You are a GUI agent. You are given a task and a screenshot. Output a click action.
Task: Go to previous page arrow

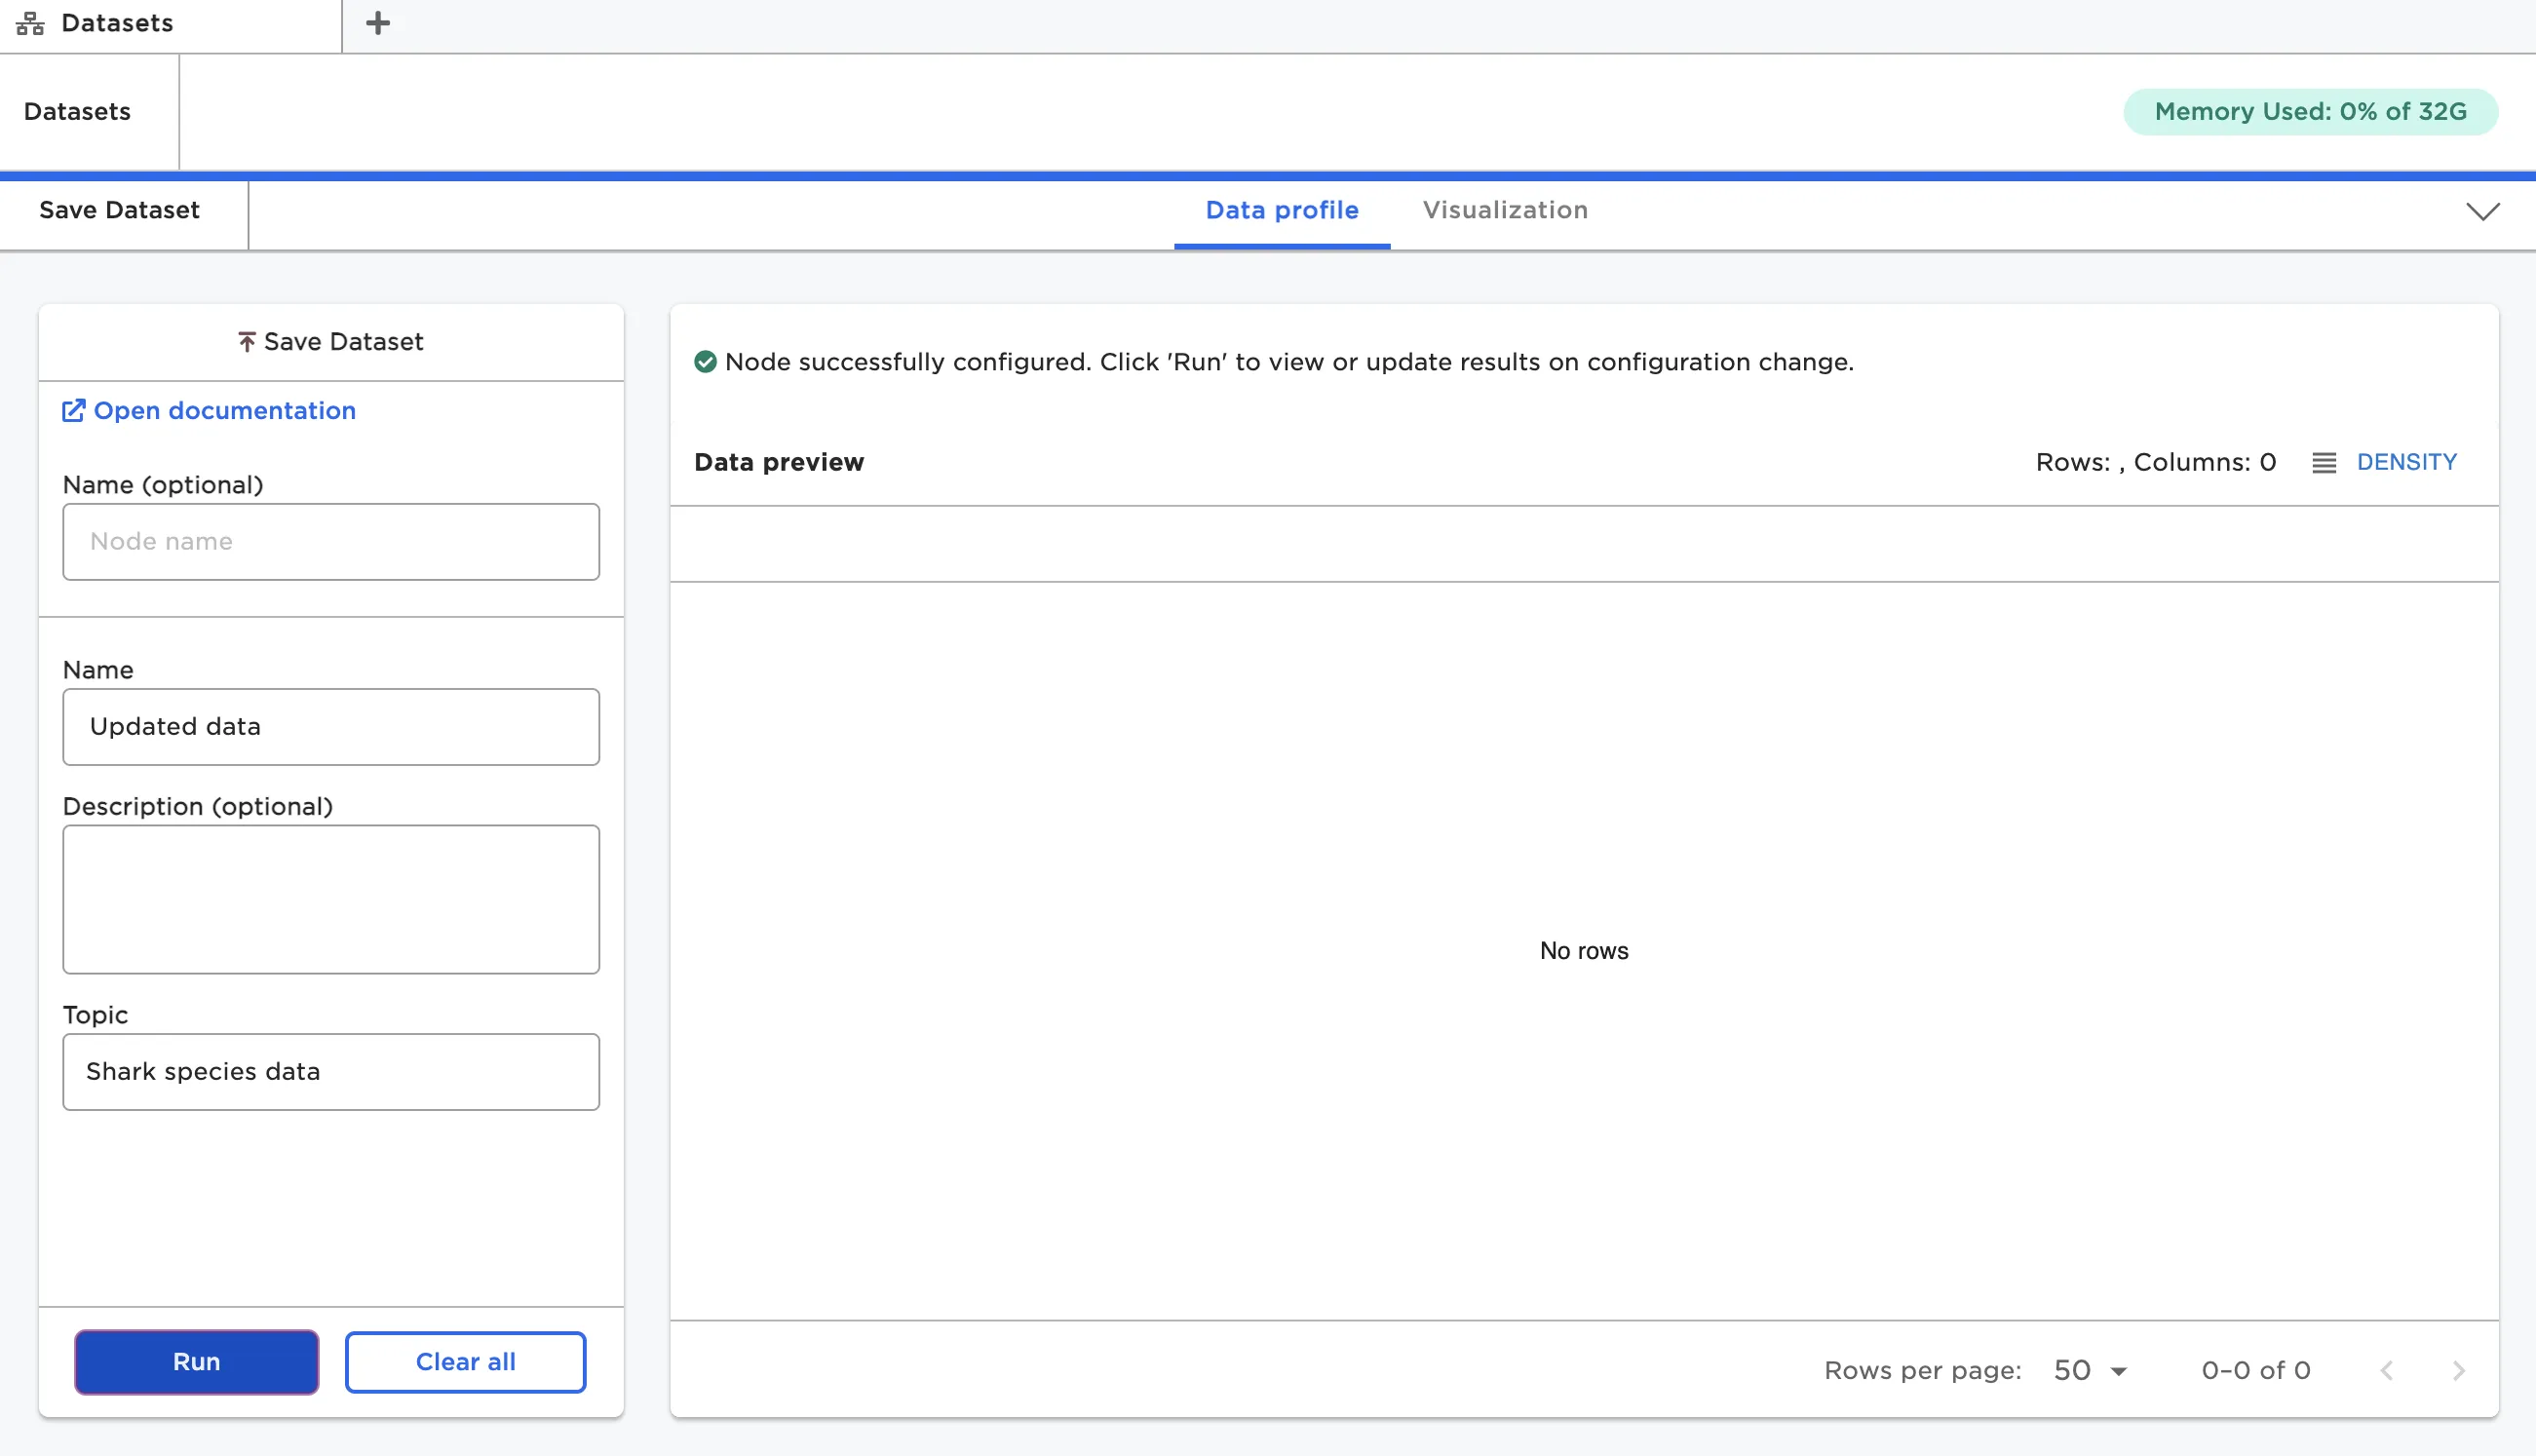click(x=2386, y=1371)
